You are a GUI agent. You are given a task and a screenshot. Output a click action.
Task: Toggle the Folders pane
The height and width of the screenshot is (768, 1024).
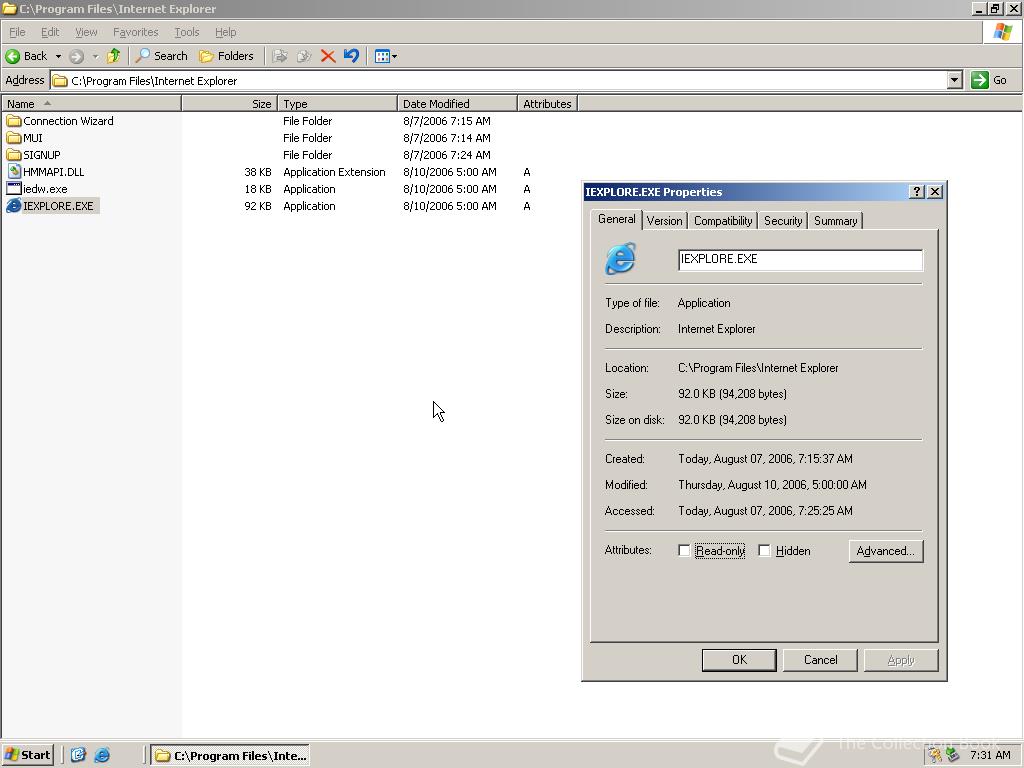(227, 56)
